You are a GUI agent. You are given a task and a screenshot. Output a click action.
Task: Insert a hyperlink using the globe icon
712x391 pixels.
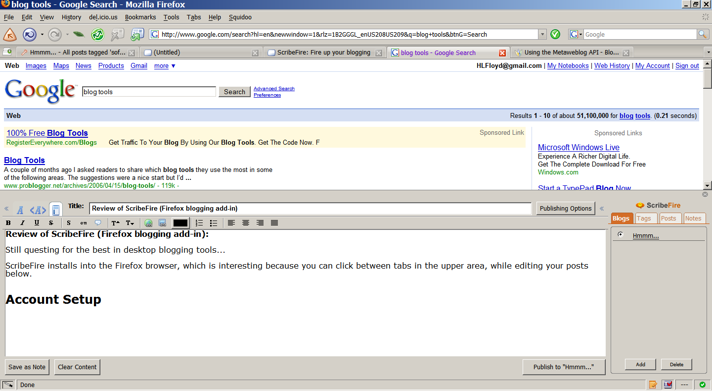pyautogui.click(x=148, y=223)
